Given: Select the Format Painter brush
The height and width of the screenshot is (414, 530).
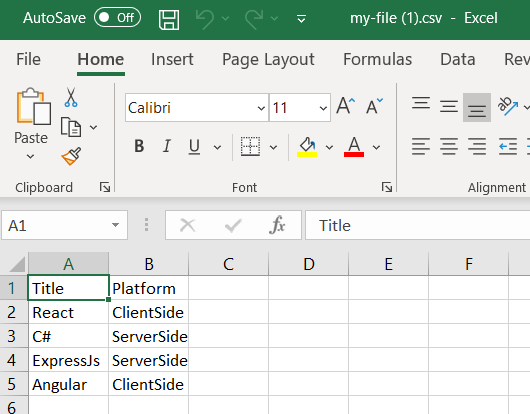Looking at the screenshot, I should click(71, 156).
